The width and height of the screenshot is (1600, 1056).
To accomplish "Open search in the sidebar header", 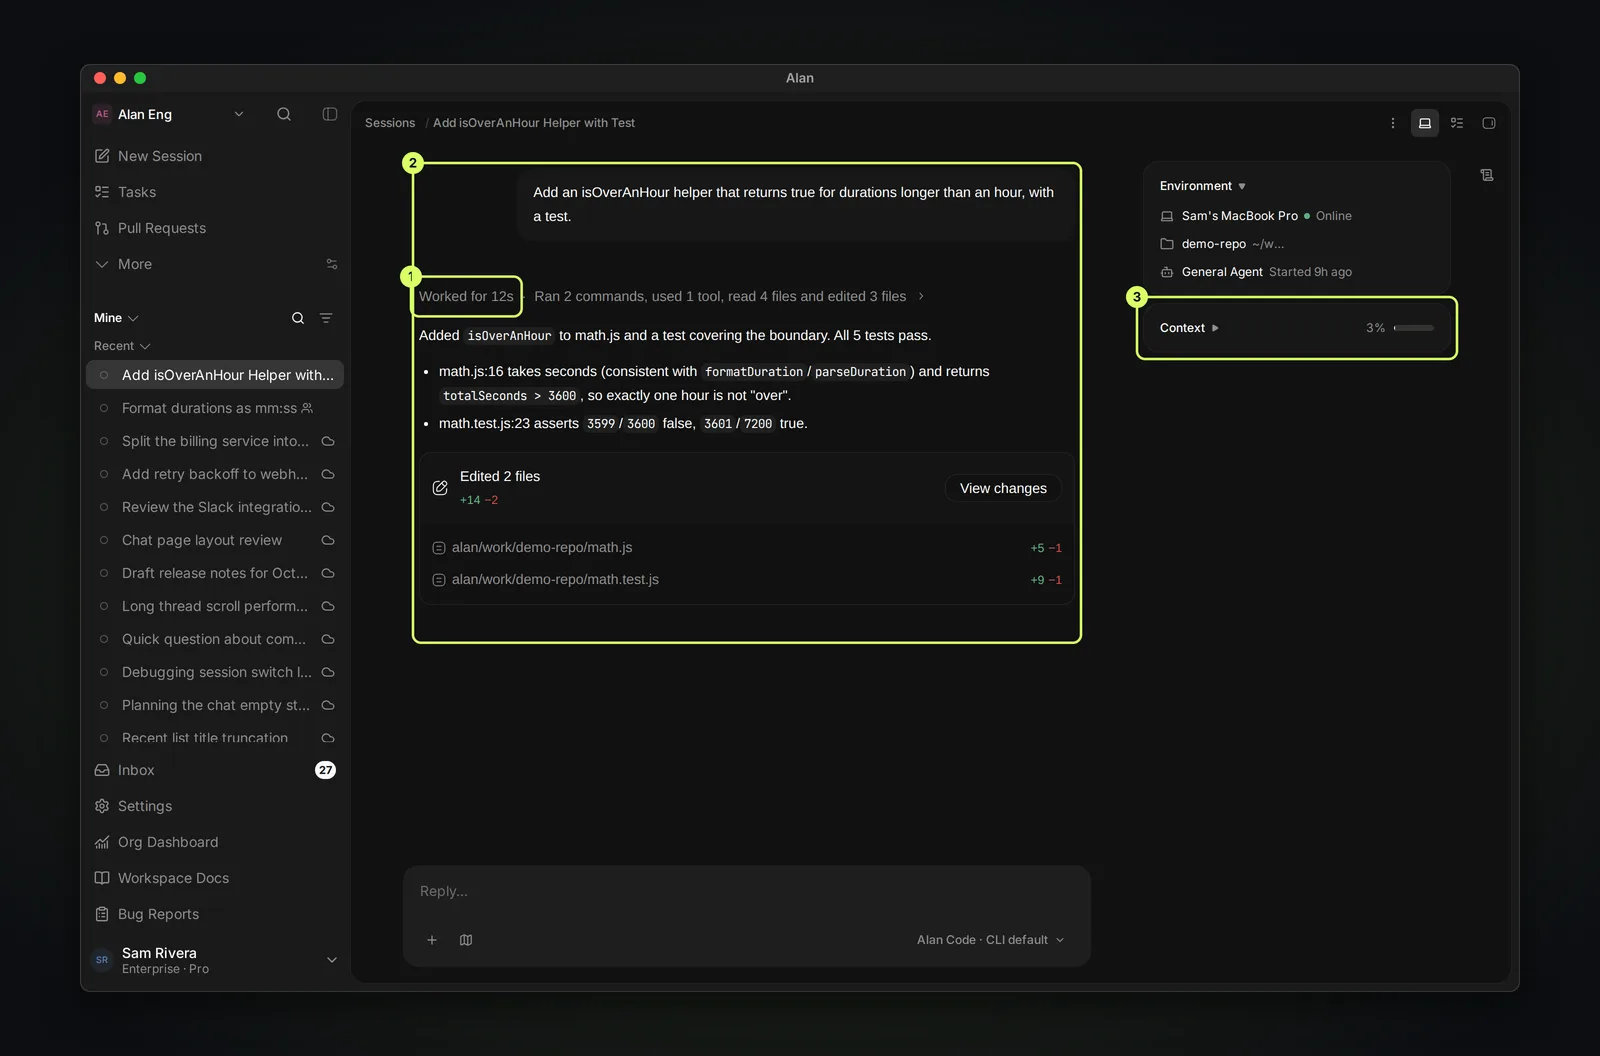I will pyautogui.click(x=284, y=114).
